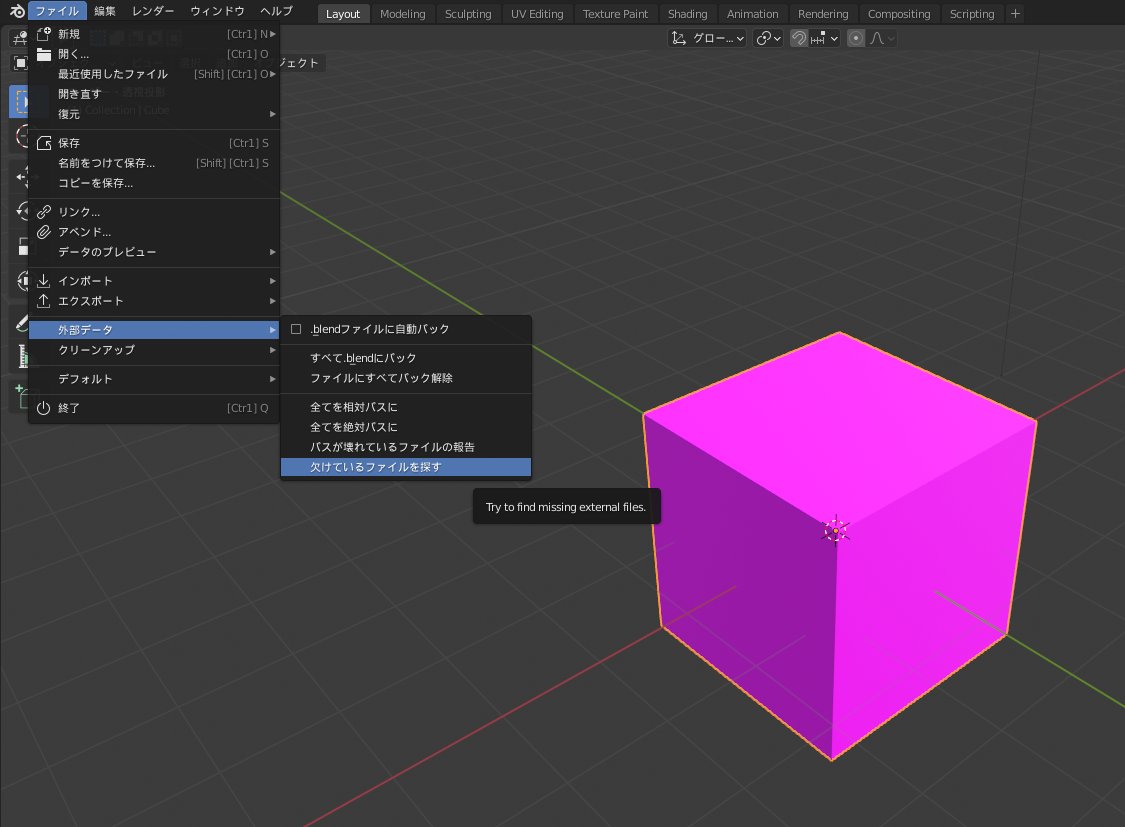Open the 編集 menu

[x=105, y=11]
